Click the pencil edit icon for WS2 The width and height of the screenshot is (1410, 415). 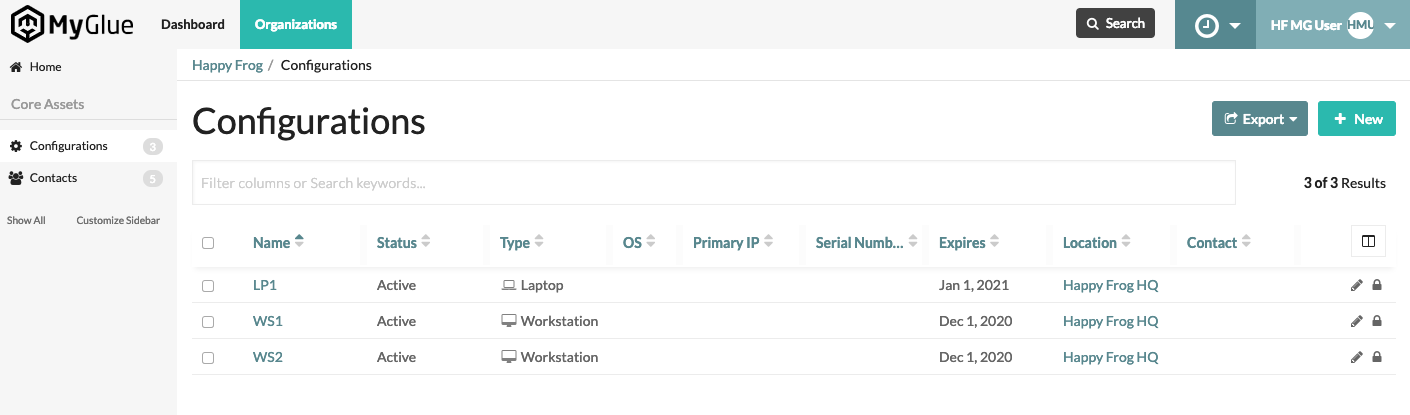point(1356,357)
